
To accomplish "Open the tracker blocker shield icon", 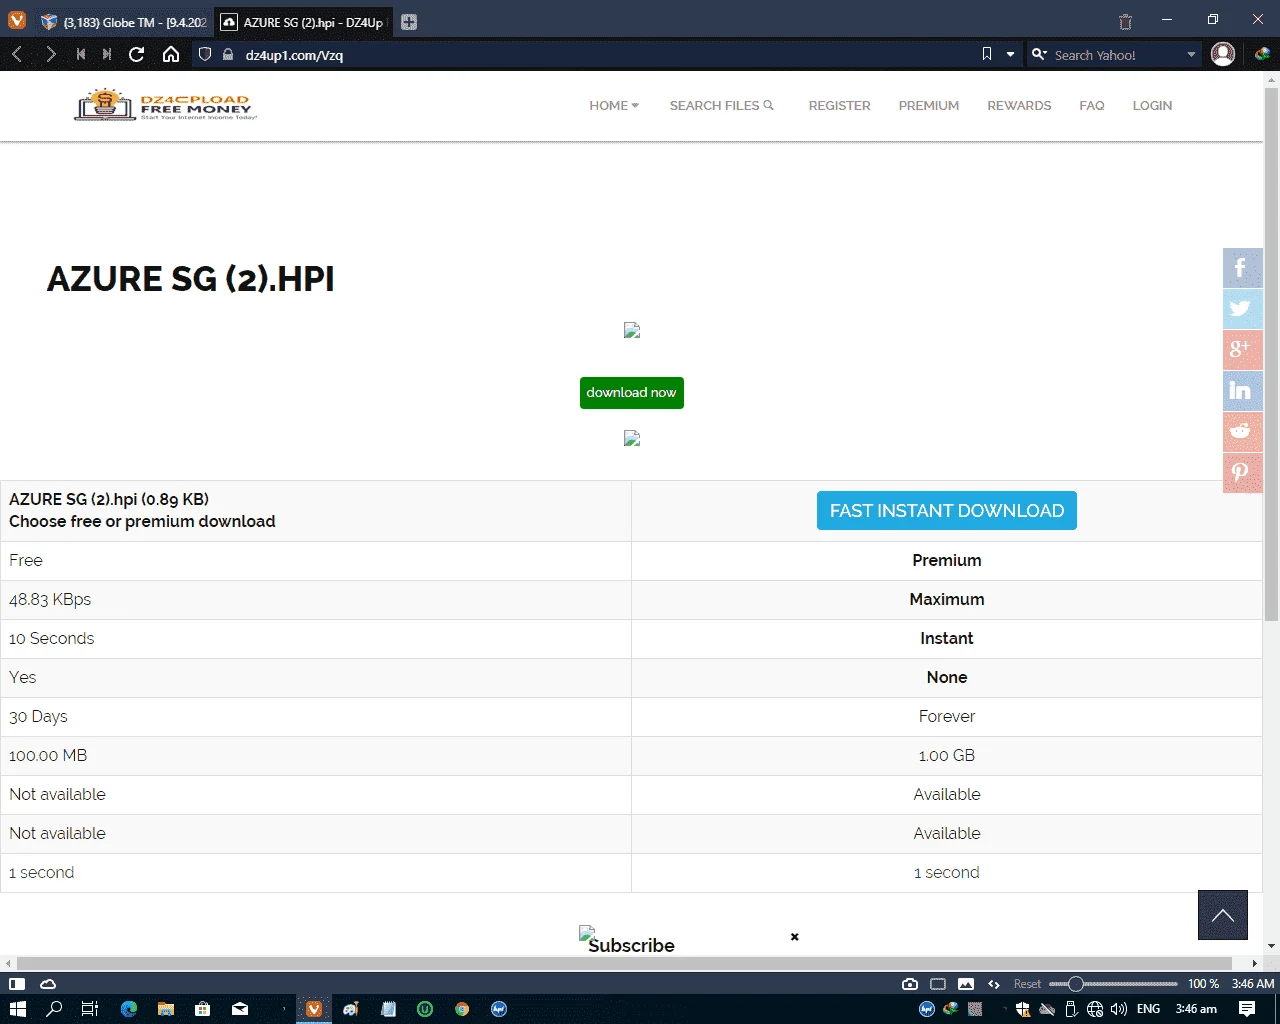I will (x=205, y=54).
